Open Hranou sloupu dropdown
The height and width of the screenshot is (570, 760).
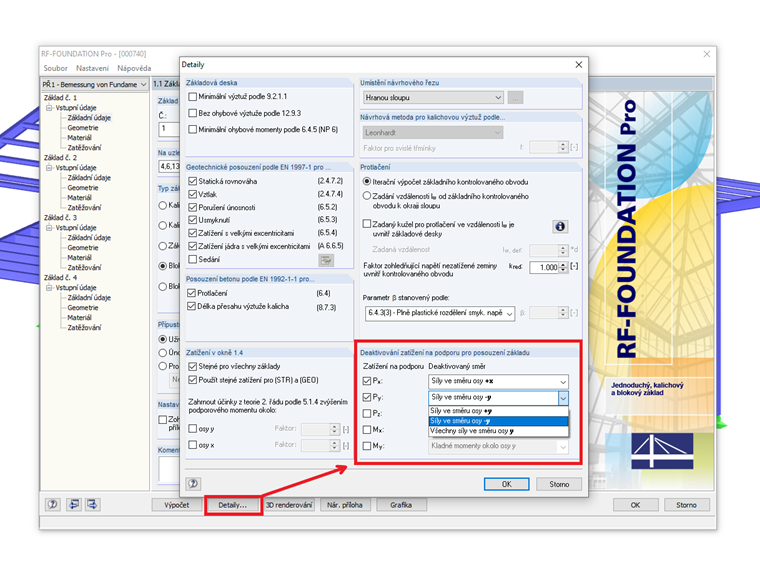[433, 98]
